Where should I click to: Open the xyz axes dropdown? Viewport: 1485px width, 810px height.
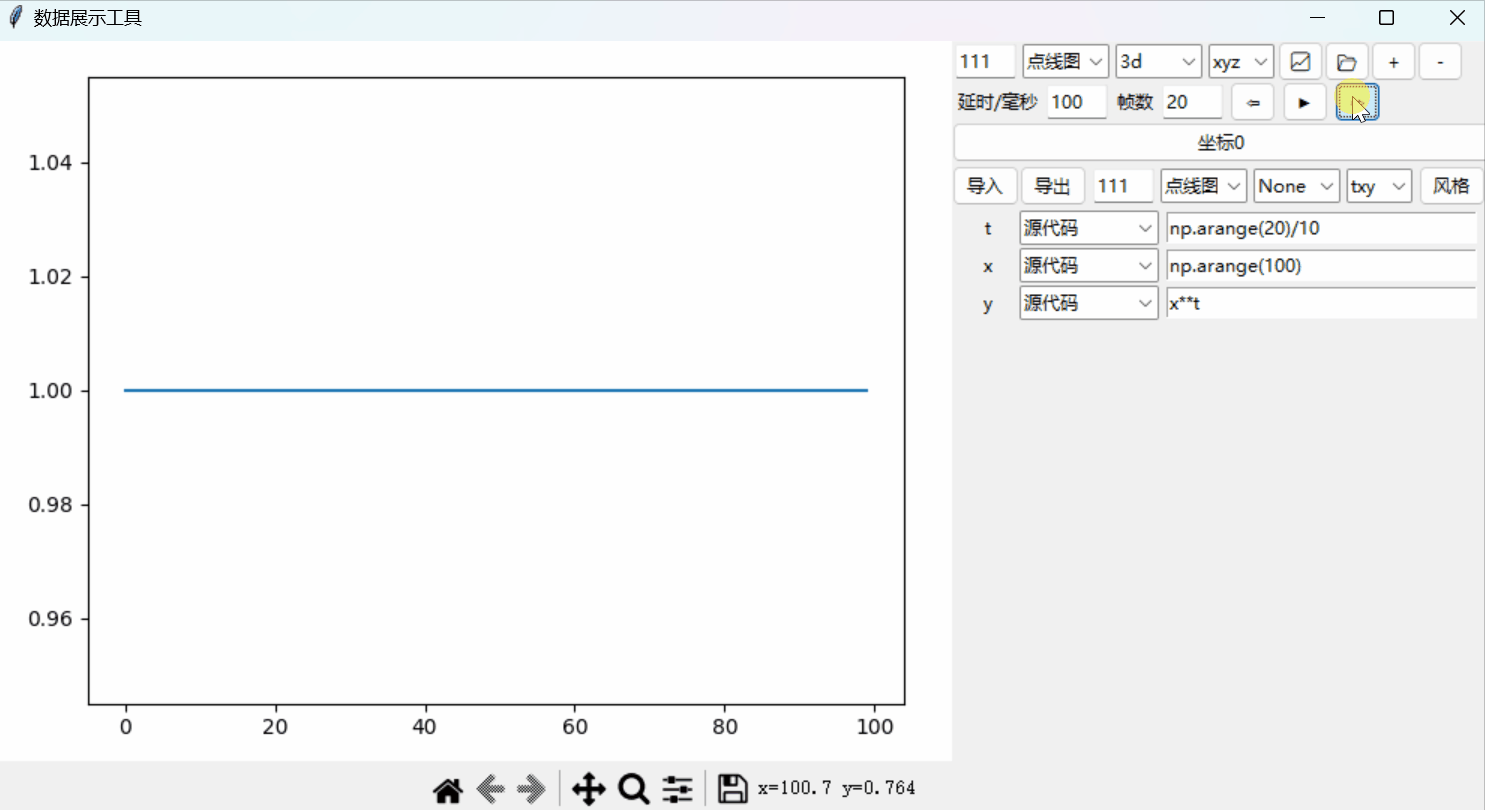[x=1241, y=62]
